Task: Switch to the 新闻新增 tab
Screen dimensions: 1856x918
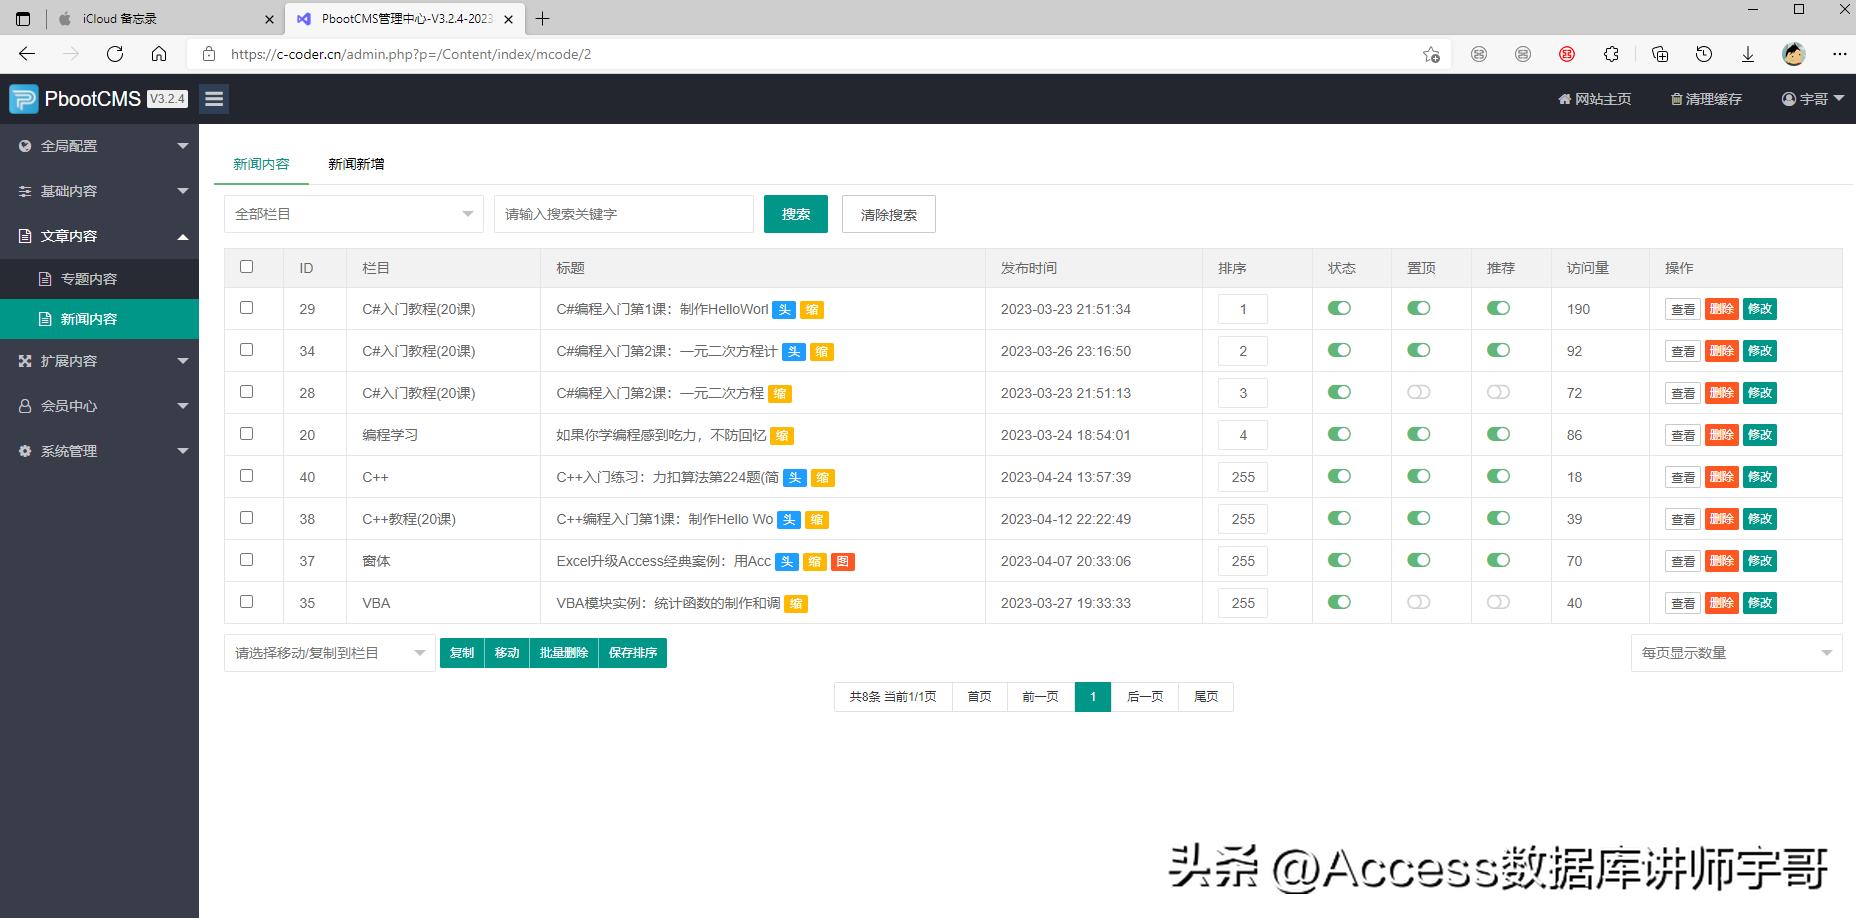Action: pyautogui.click(x=356, y=163)
